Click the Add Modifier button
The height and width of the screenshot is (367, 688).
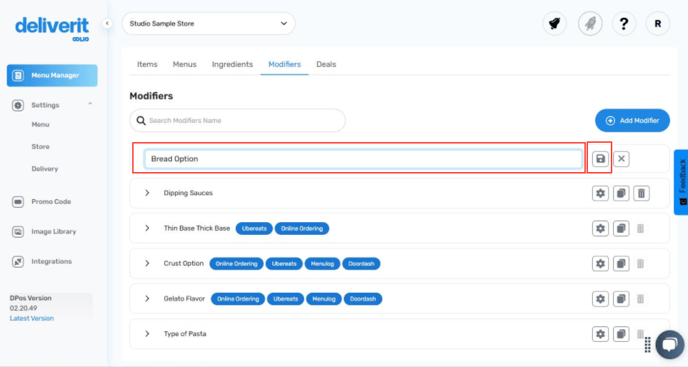point(632,120)
